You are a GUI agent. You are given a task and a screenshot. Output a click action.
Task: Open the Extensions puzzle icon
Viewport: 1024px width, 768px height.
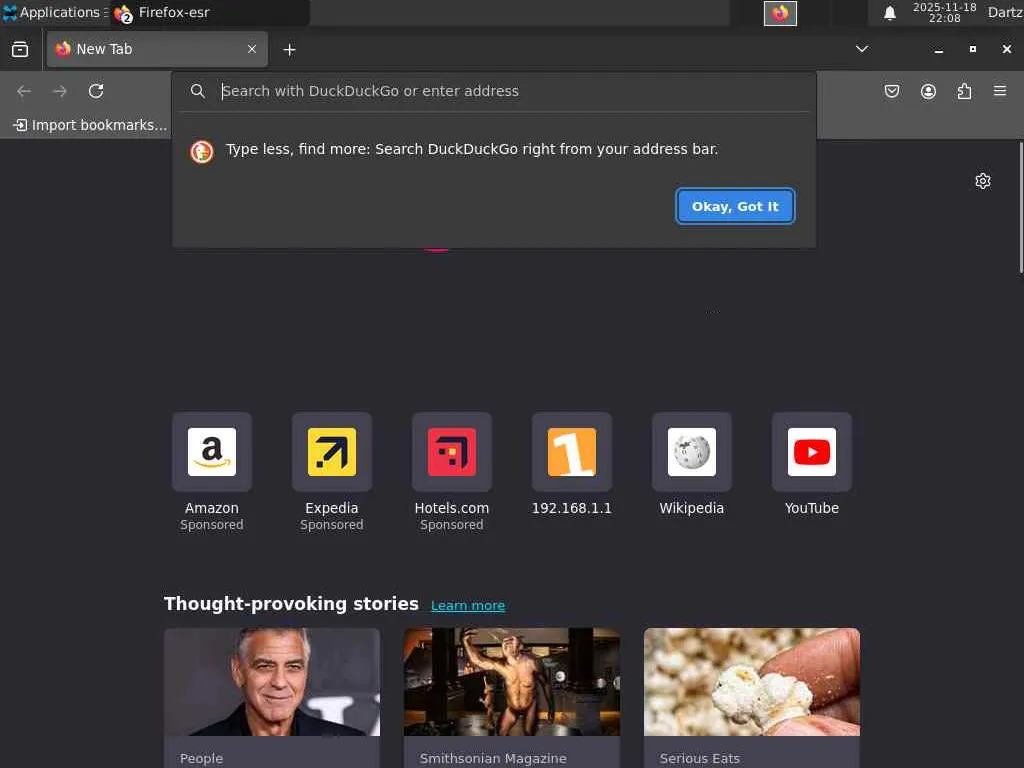(x=964, y=91)
